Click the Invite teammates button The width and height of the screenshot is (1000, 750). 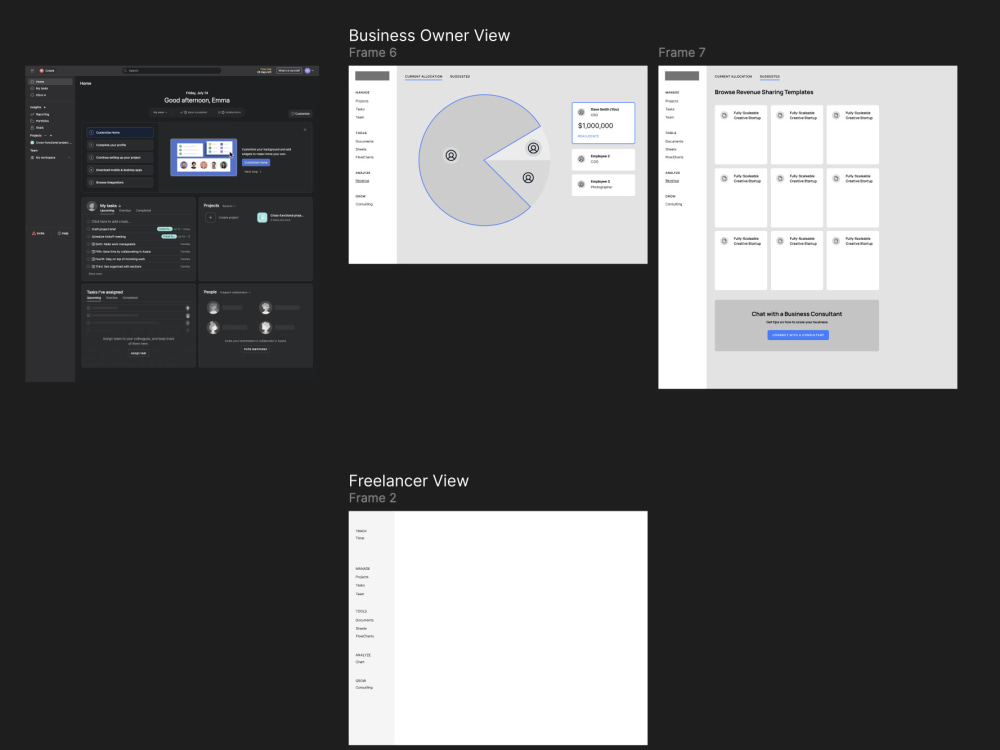point(255,349)
